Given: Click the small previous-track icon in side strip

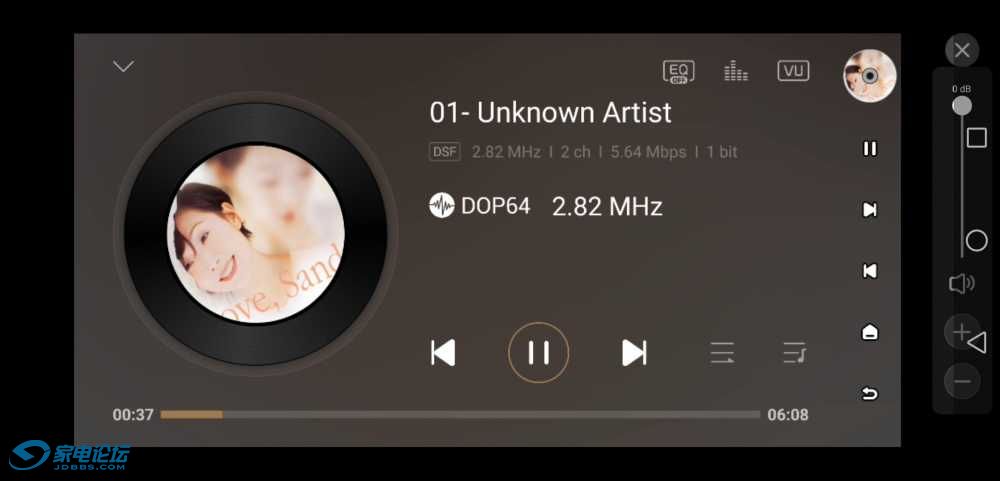Looking at the screenshot, I should pyautogui.click(x=870, y=271).
